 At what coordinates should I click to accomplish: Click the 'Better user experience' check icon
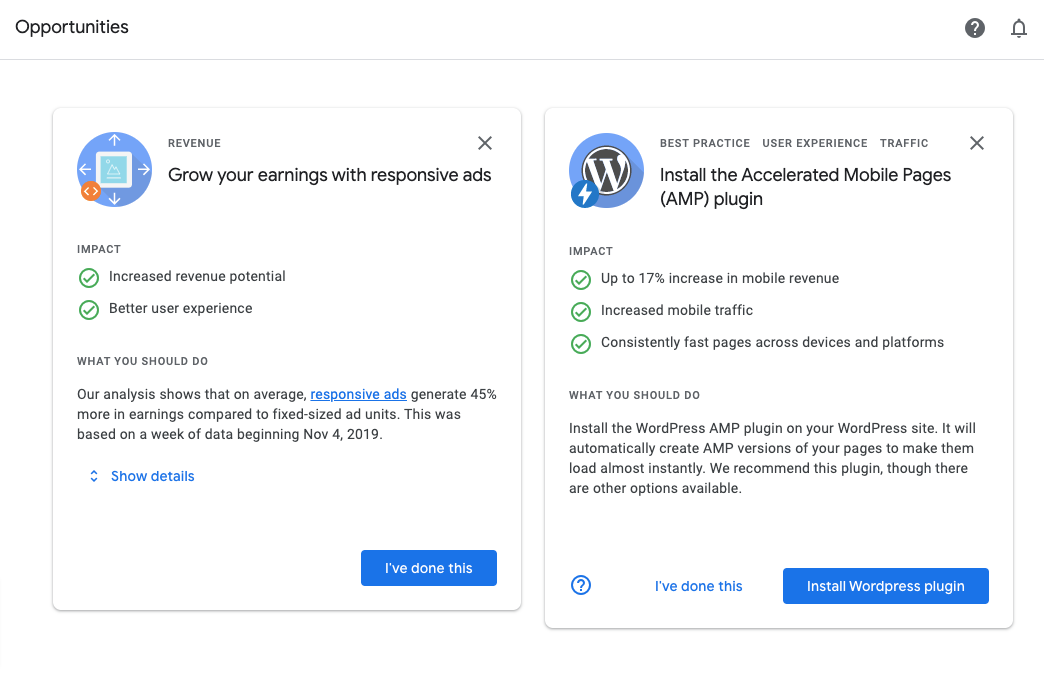pos(89,309)
